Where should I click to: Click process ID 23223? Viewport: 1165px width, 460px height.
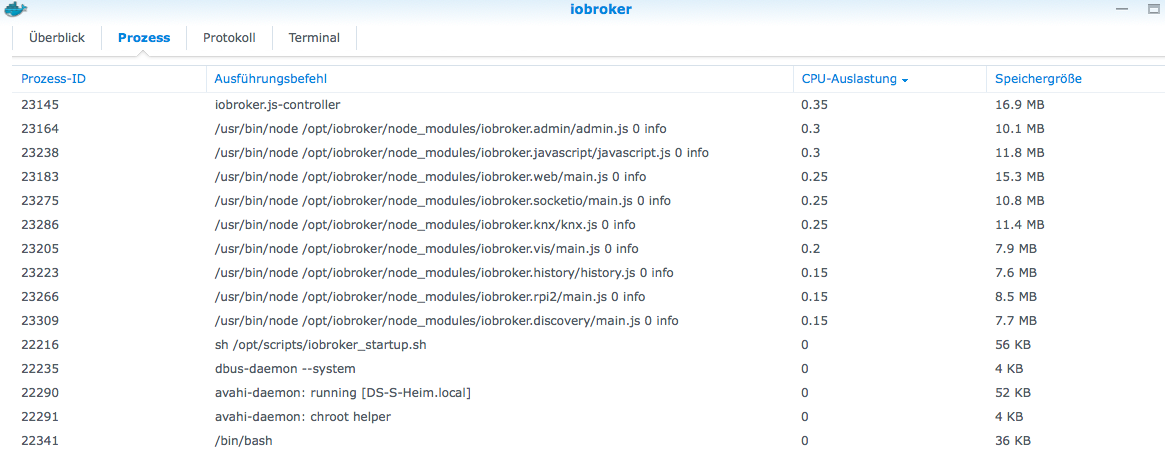40,273
